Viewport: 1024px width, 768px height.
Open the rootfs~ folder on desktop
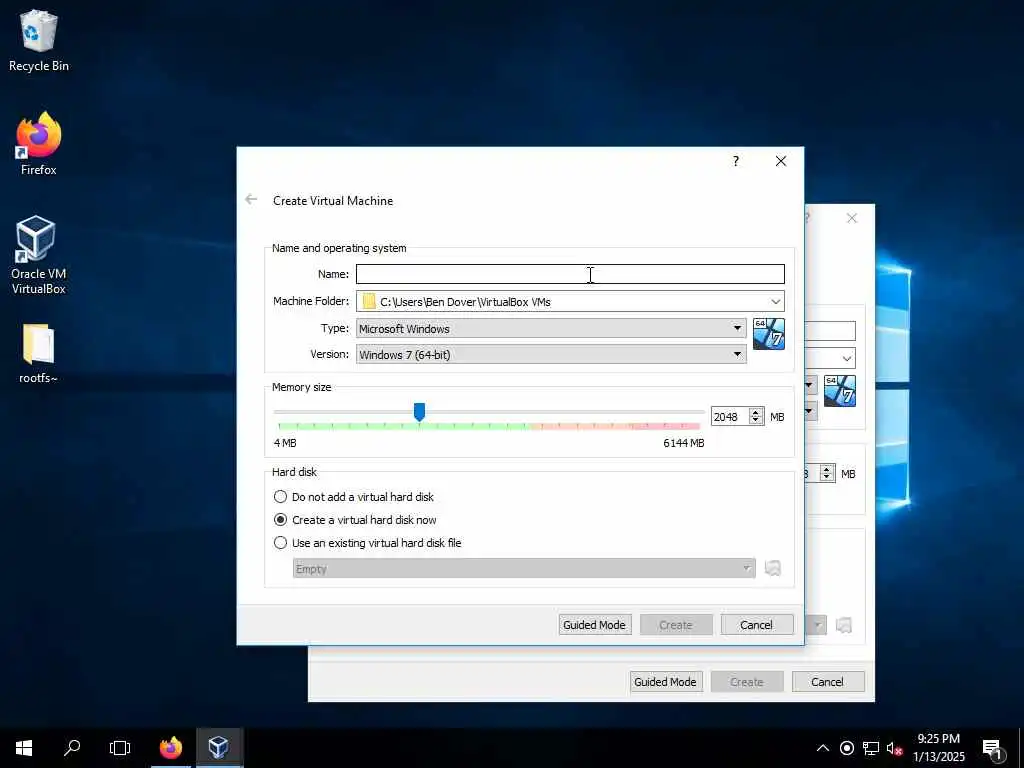point(39,353)
